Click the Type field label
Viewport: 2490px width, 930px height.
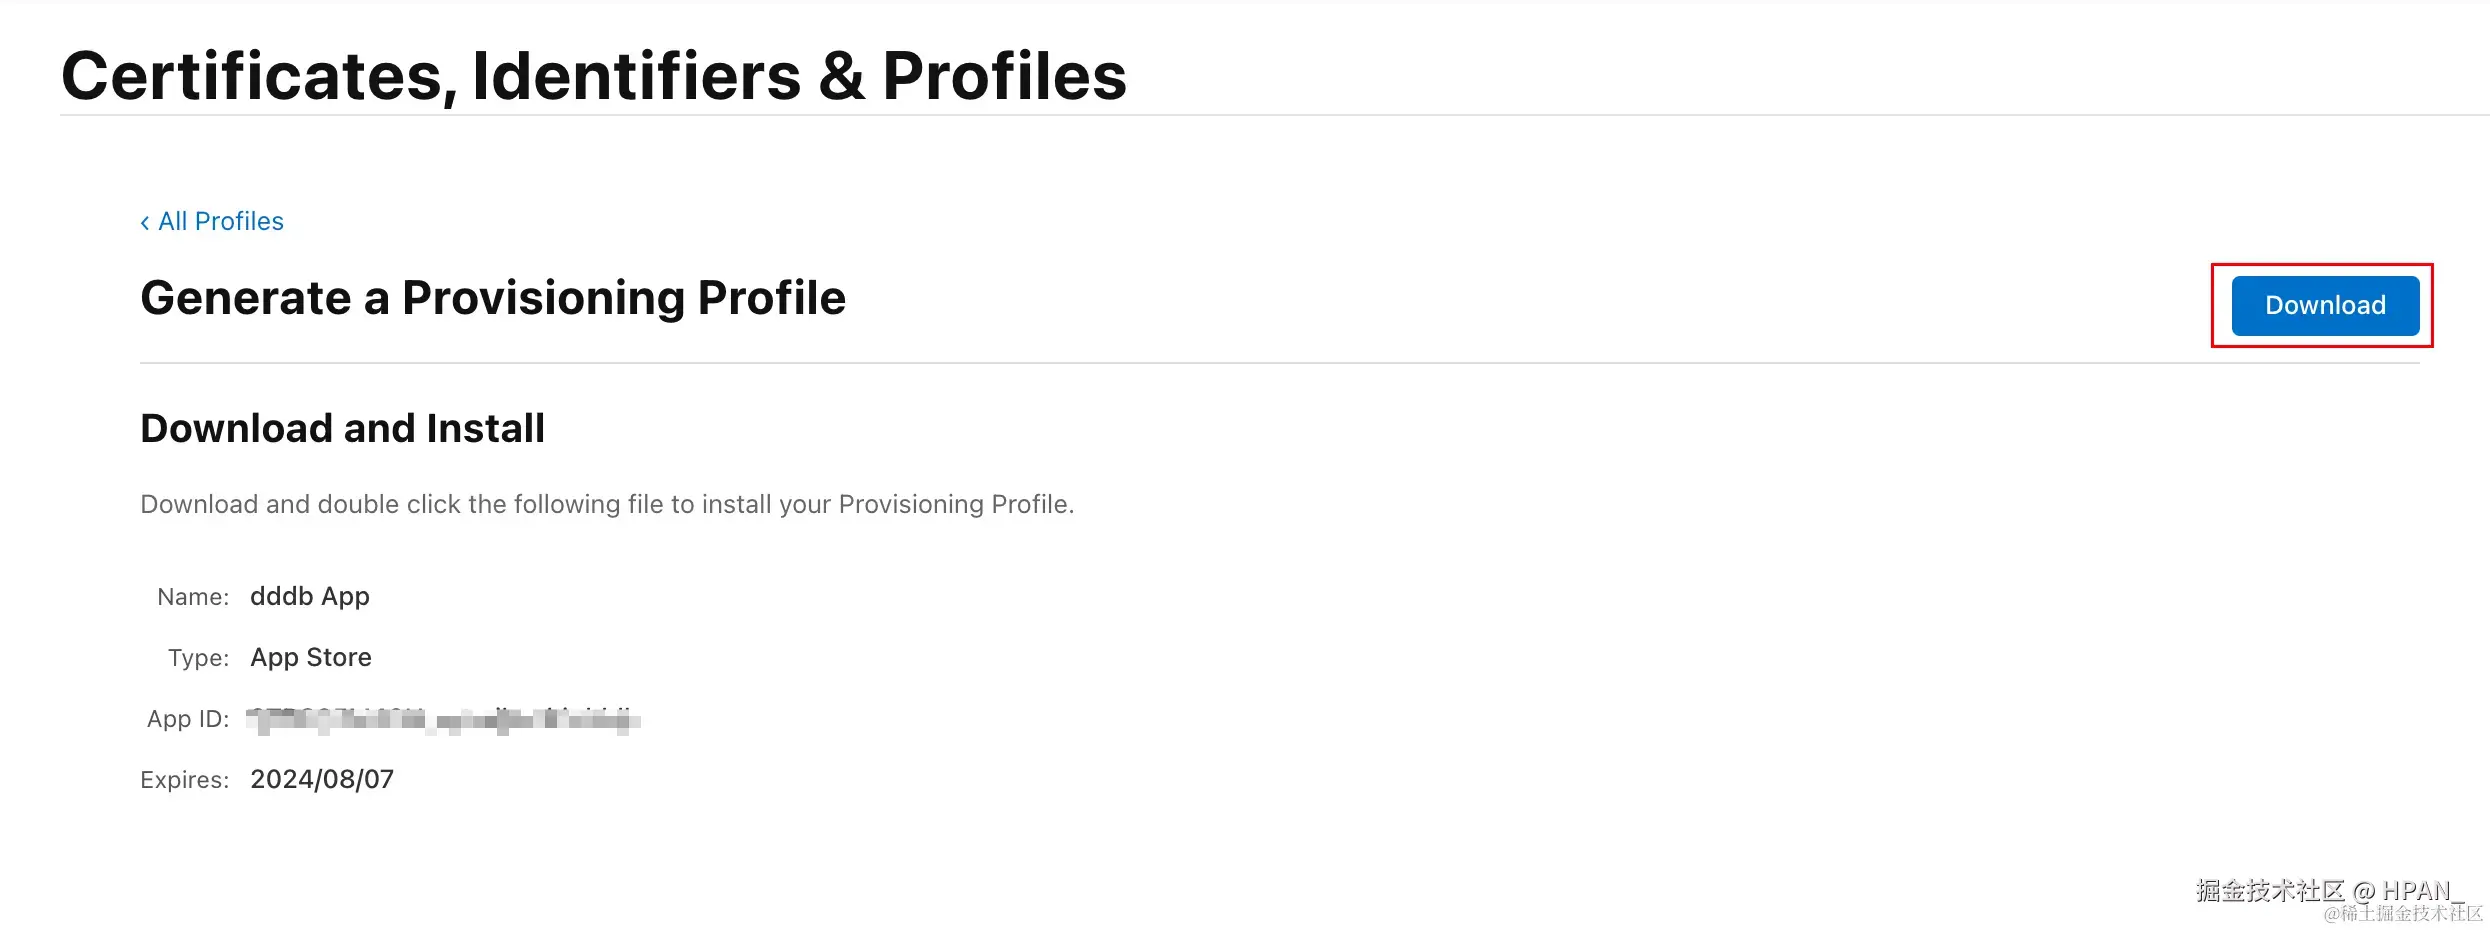(x=198, y=658)
